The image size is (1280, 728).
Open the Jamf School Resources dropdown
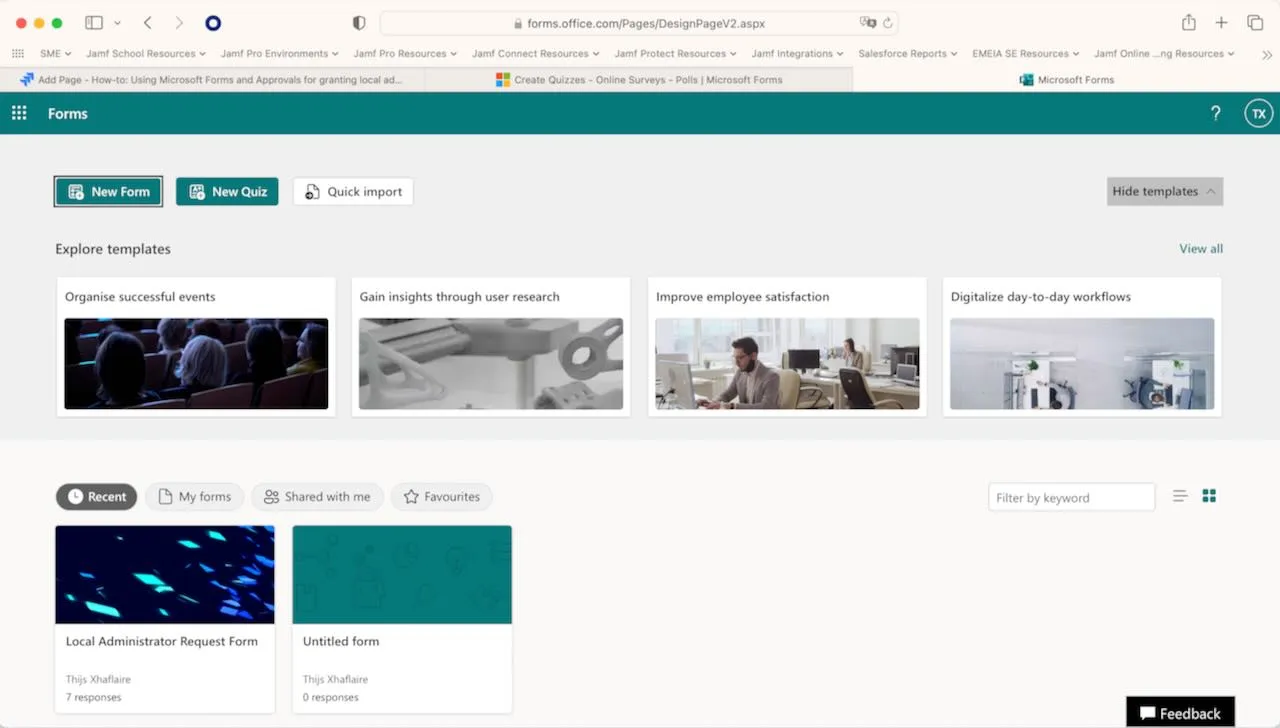(x=146, y=53)
